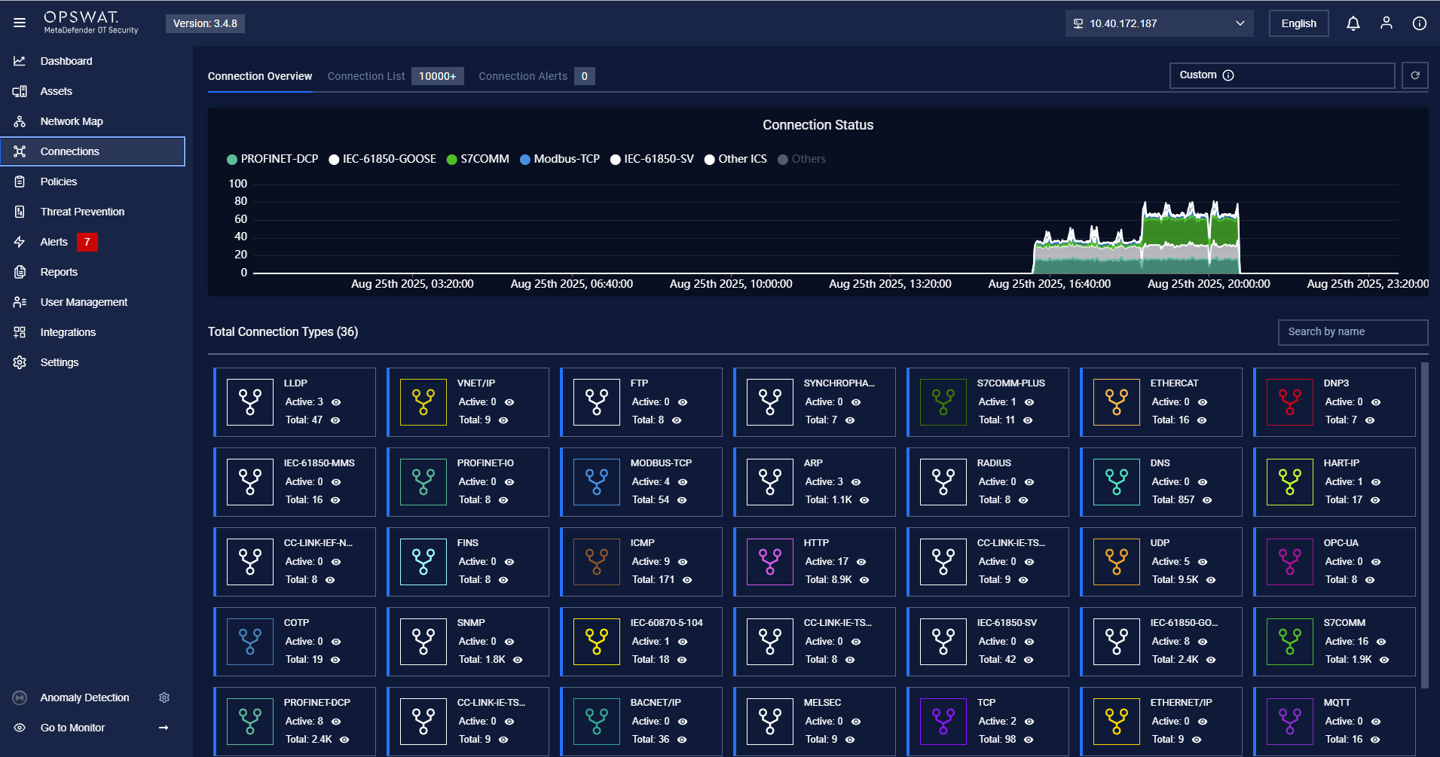Viewport: 1440px width, 757px height.
Task: Click the connection types vertical scrollbar
Action: click(x=1425, y=525)
